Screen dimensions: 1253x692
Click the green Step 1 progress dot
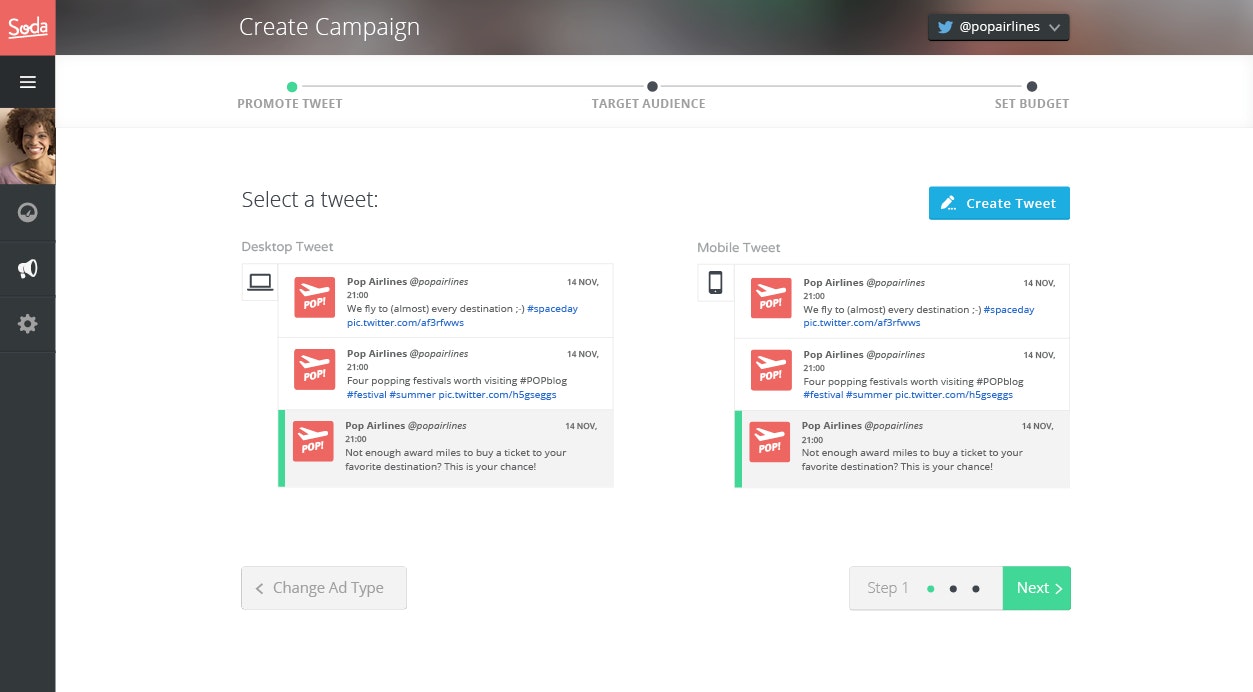[x=930, y=589]
